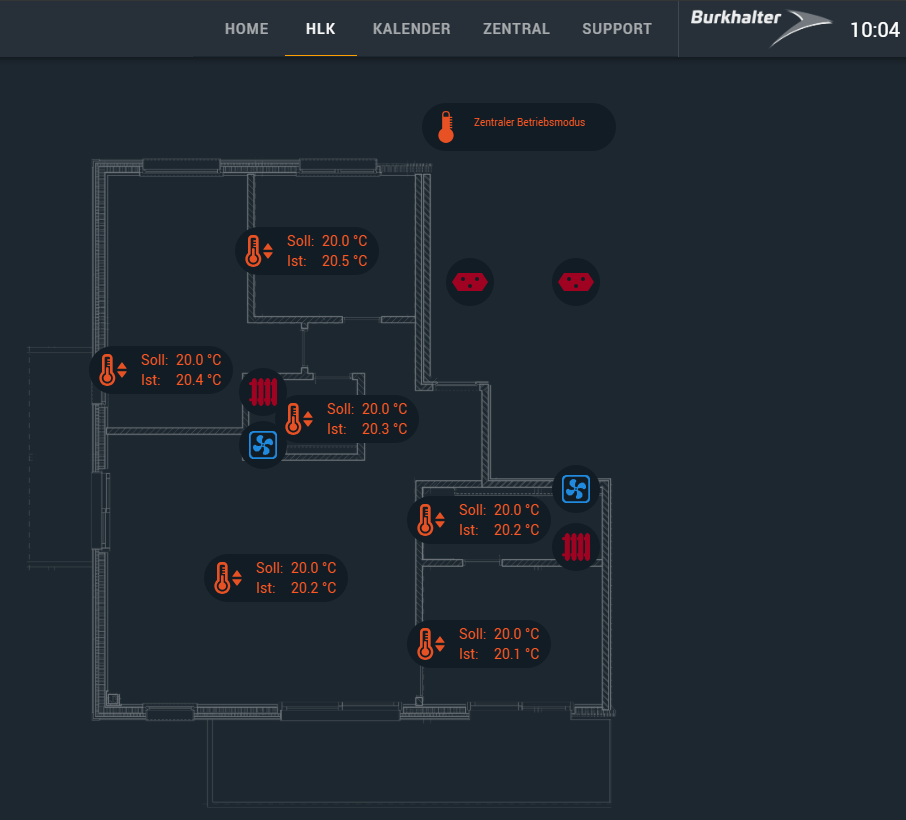906x820 pixels.
Task: Toggle the left red power socket
Action: pyautogui.click(x=470, y=282)
